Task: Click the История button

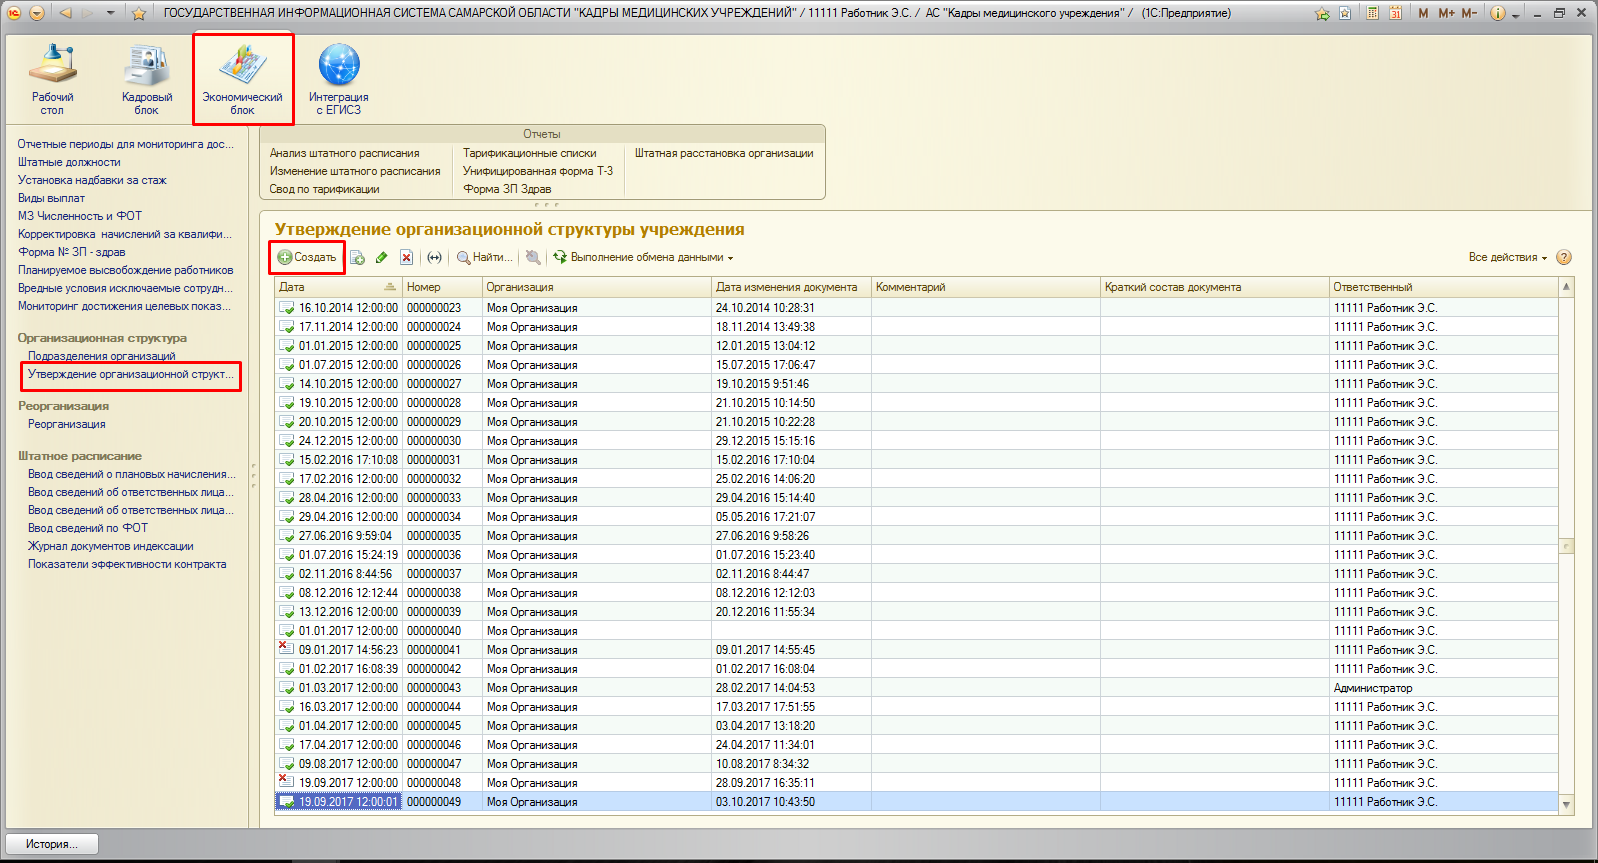Action: pos(53,844)
